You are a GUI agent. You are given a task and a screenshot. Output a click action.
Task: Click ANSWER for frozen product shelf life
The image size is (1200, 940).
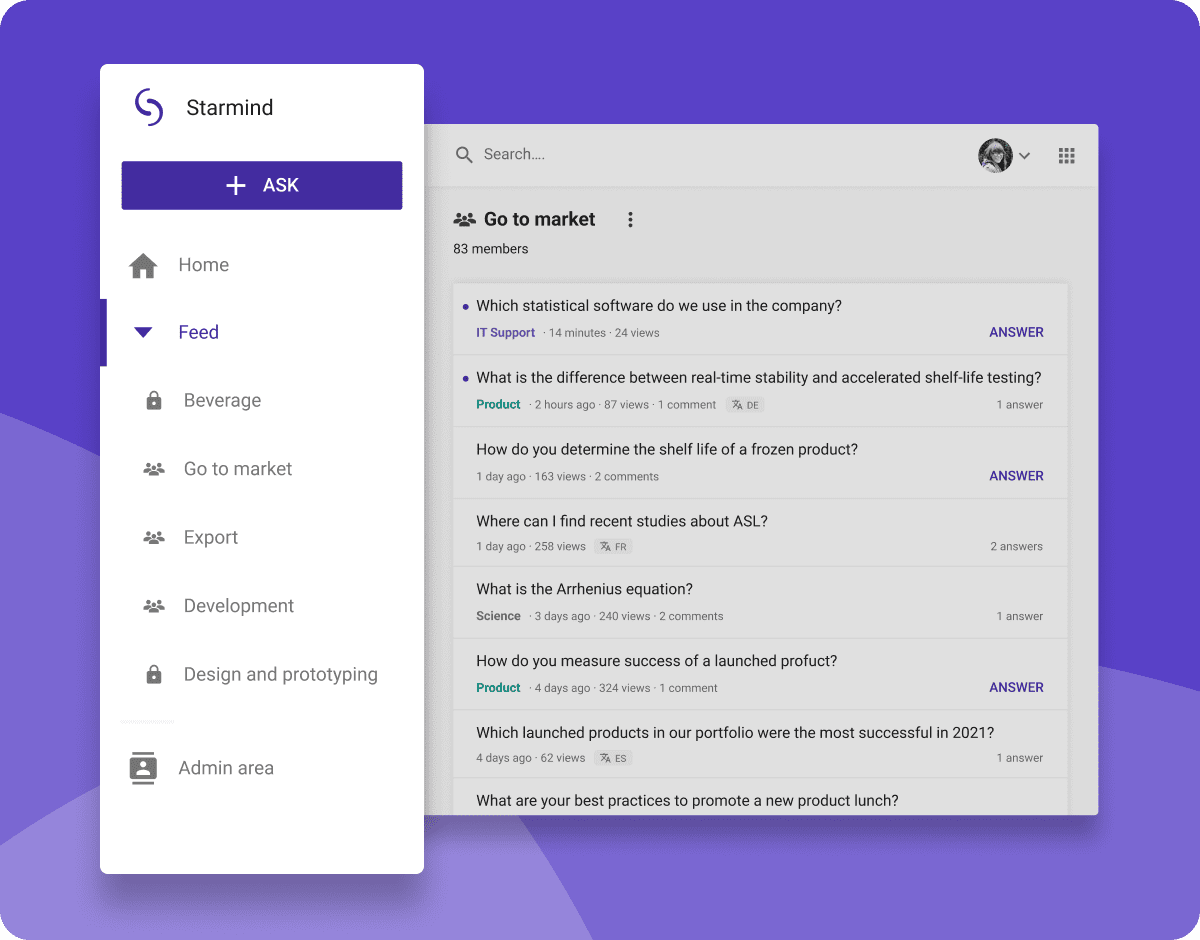[x=1016, y=476]
